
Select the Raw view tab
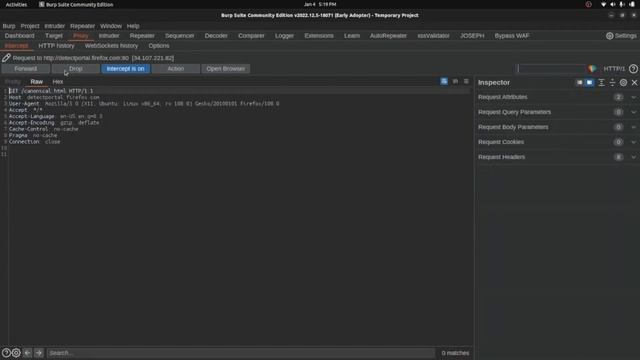[36, 82]
